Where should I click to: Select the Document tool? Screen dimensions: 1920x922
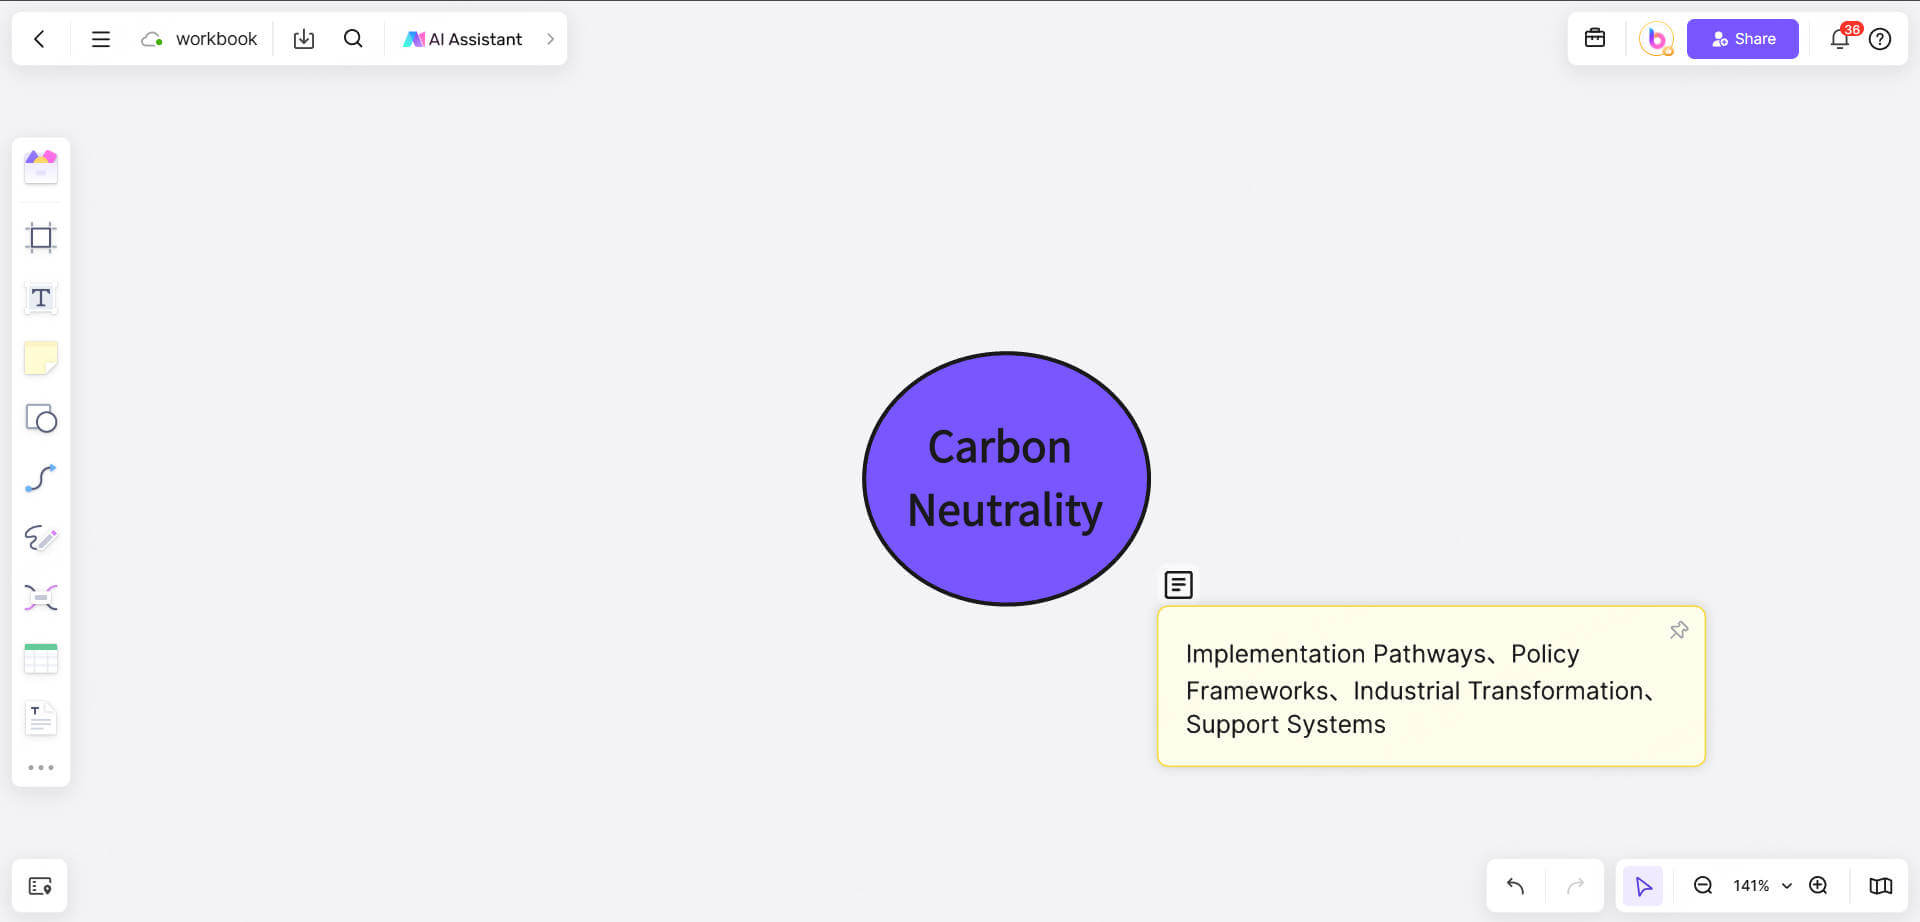pos(41,718)
